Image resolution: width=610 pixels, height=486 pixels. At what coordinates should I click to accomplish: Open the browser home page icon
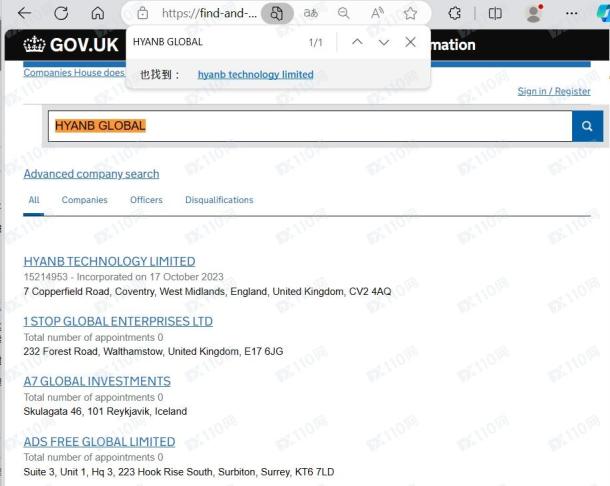(x=98, y=13)
